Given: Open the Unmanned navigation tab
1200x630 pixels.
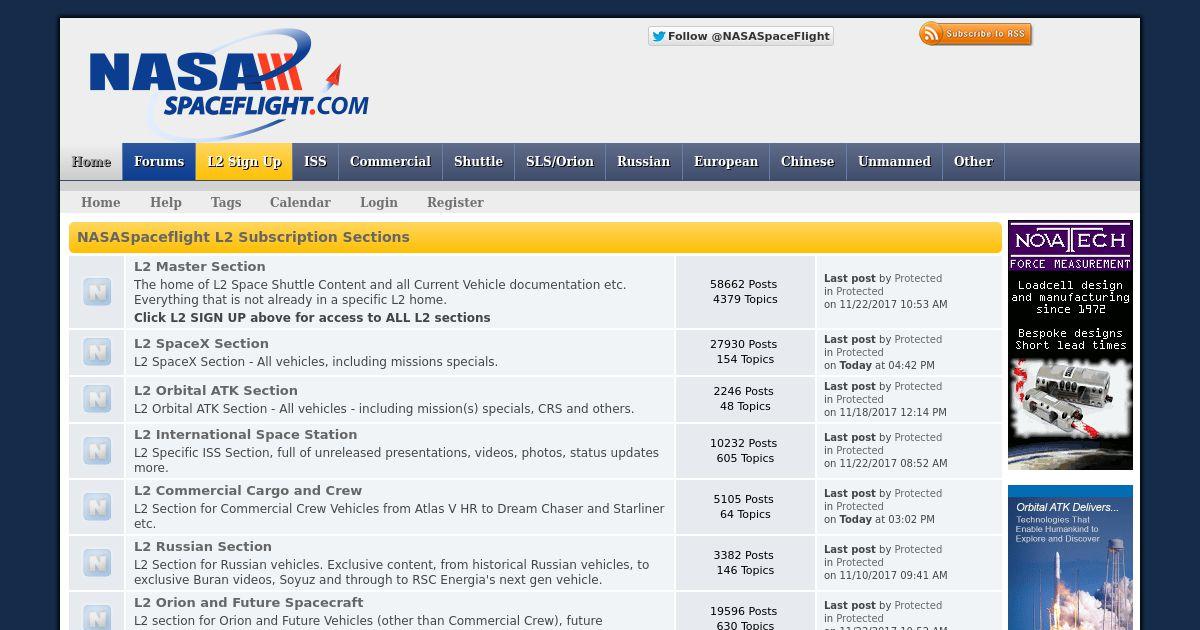Looking at the screenshot, I should click(x=894, y=161).
